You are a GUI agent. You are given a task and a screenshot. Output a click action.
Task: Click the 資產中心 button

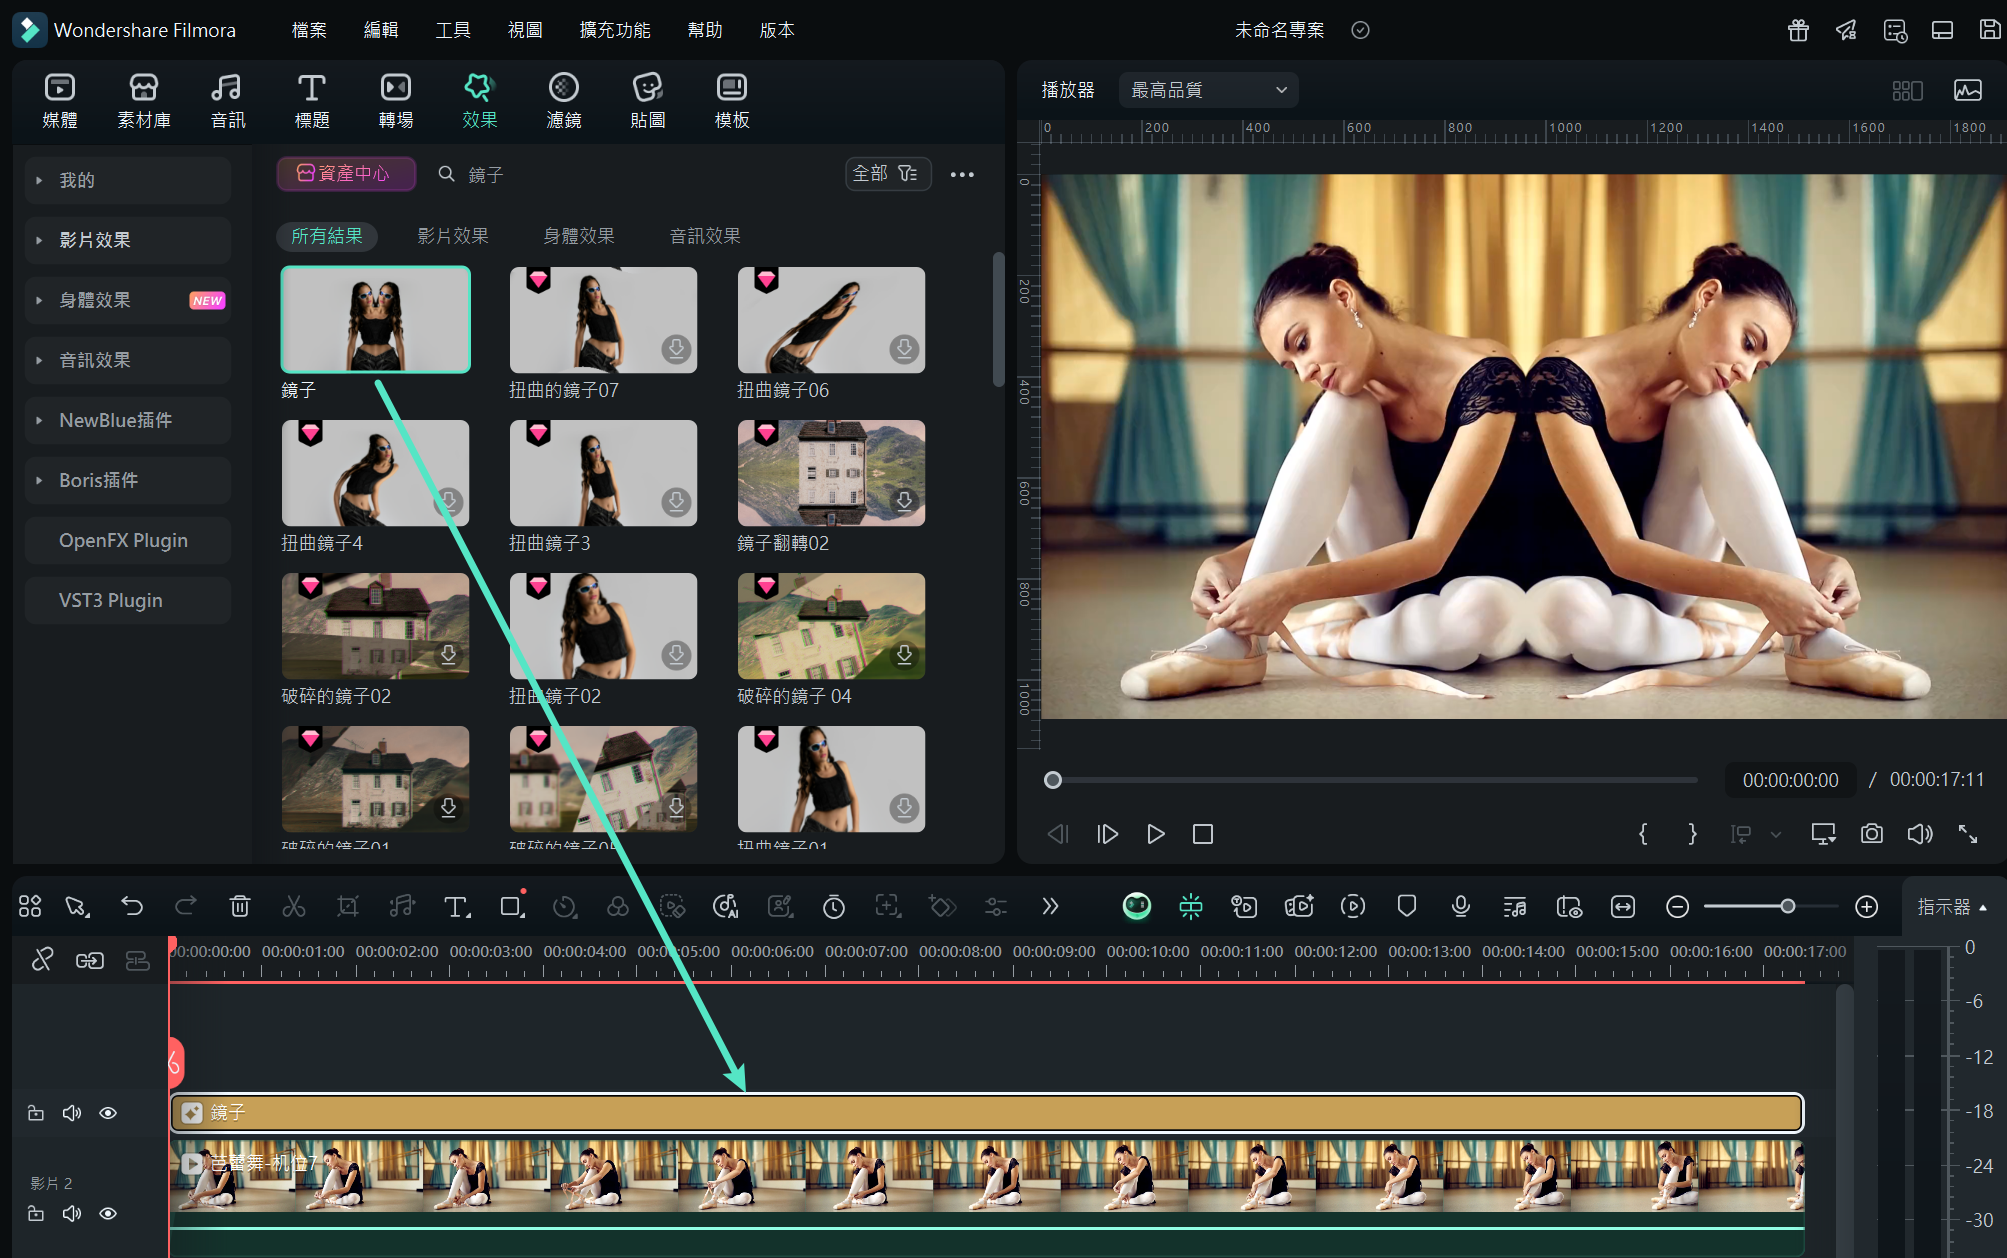(x=346, y=174)
